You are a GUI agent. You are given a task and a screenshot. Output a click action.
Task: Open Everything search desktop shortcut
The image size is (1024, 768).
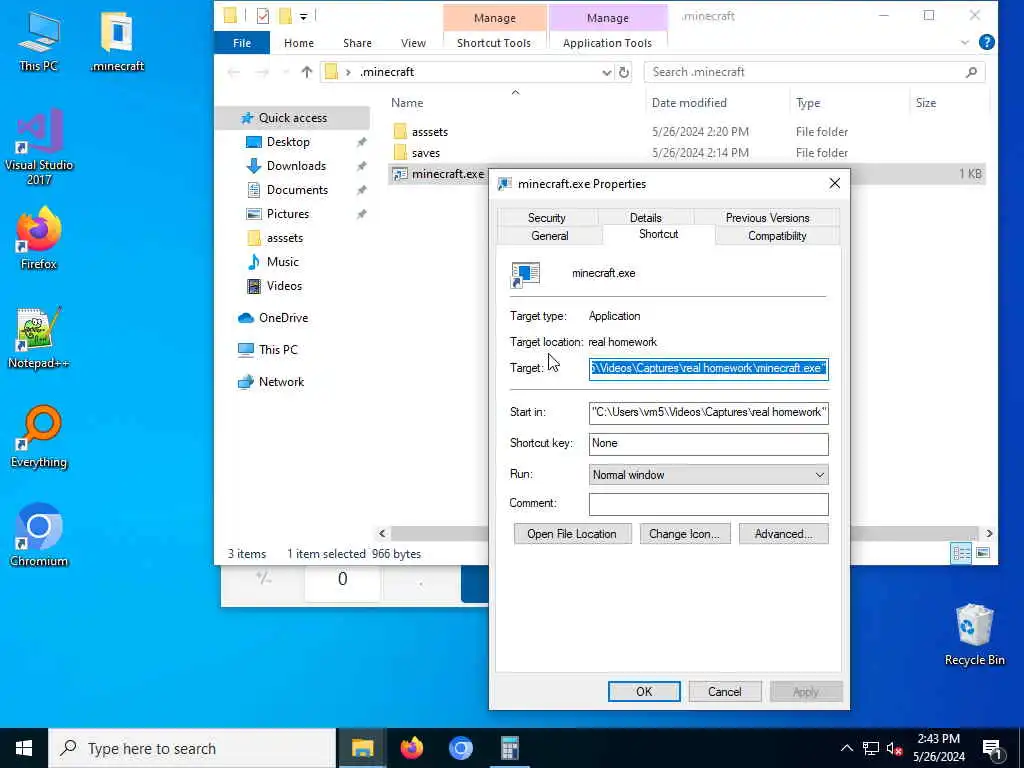(39, 437)
